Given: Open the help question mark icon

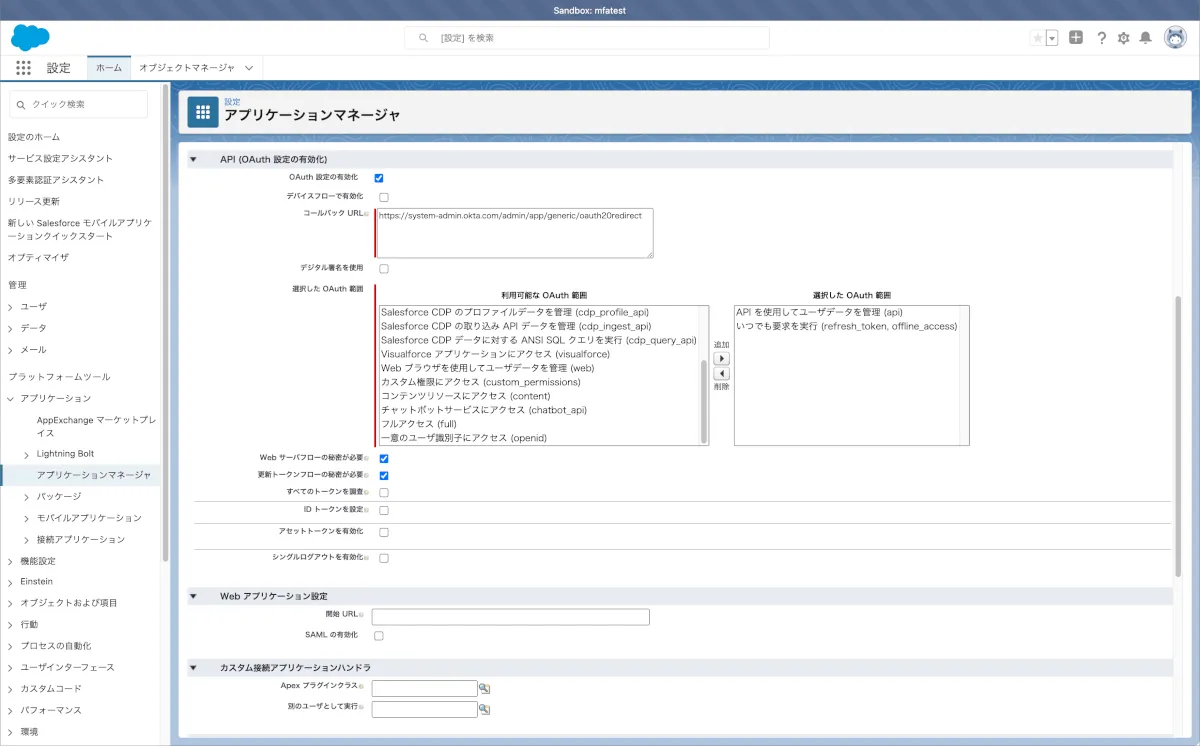Looking at the screenshot, I should click(1101, 38).
